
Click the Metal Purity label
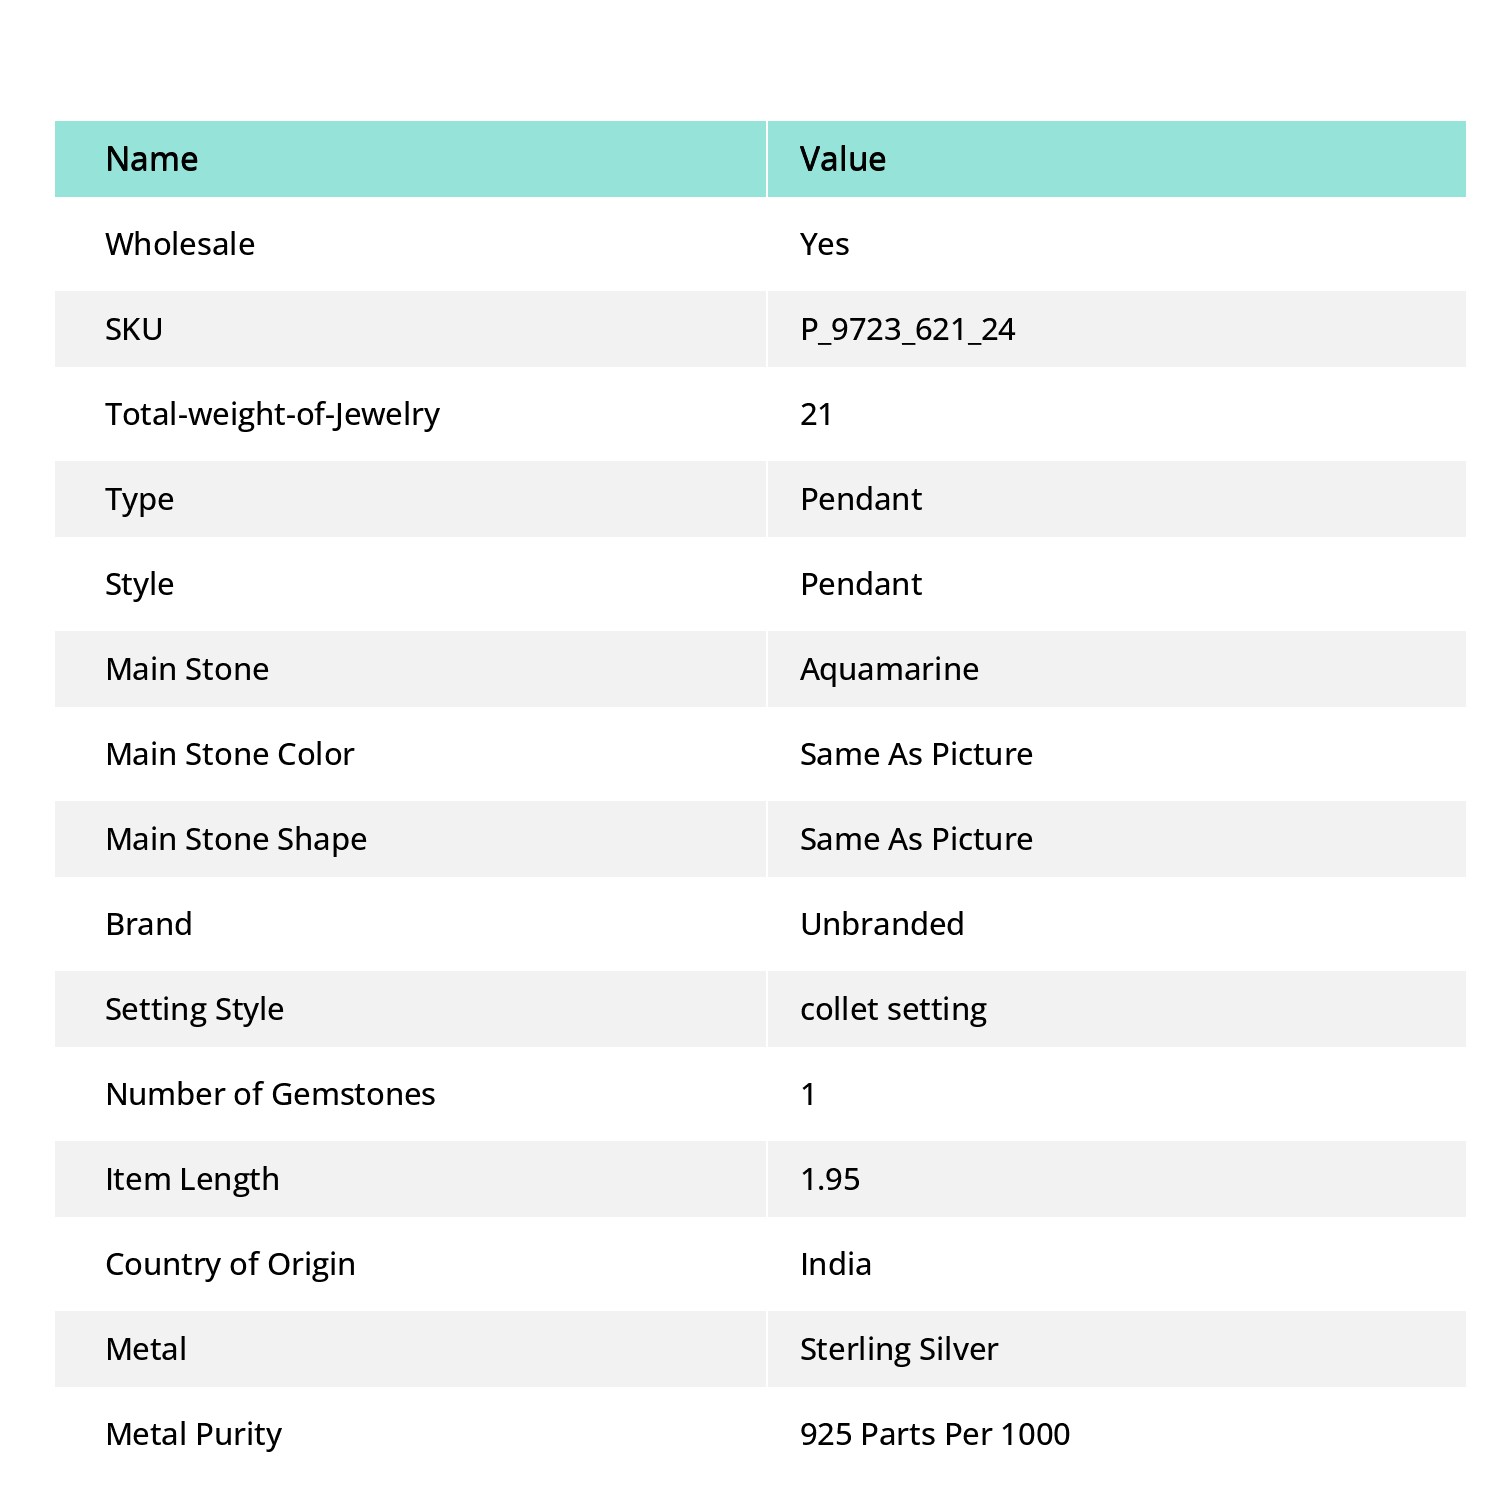[x=193, y=1434]
